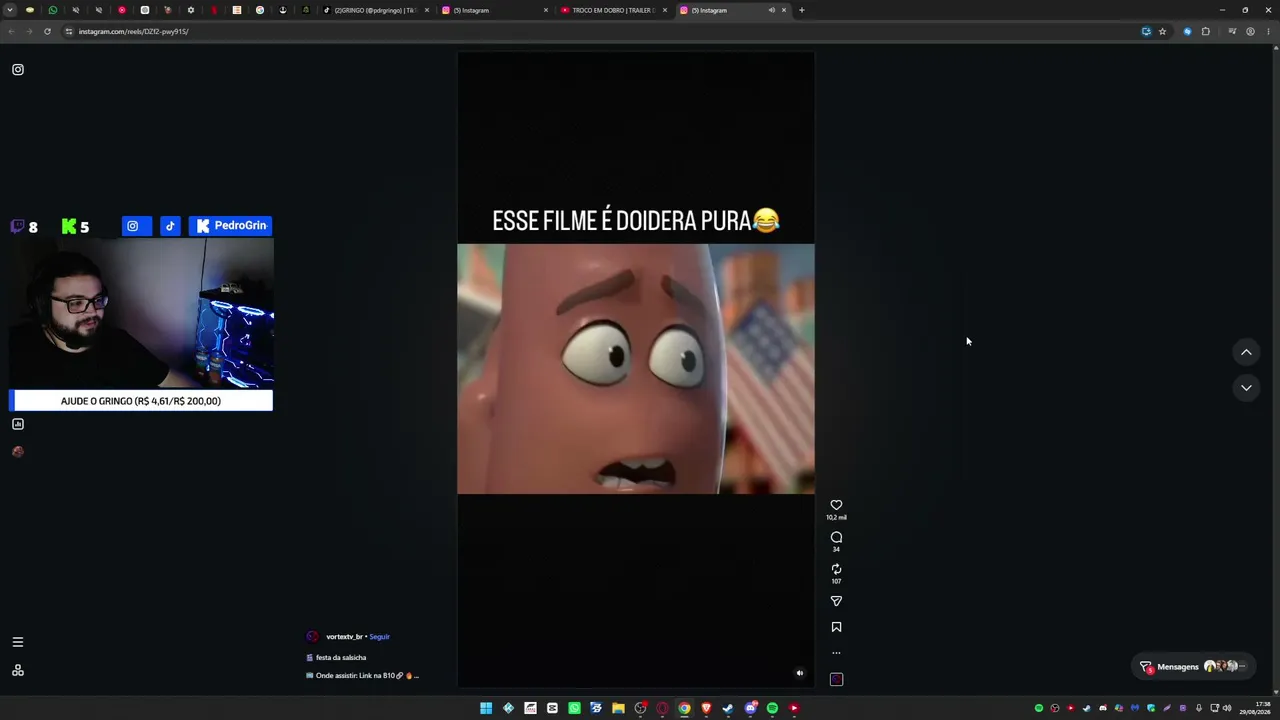The image size is (1280, 720).
Task: Open the vortextv_br avatar
Action: pyautogui.click(x=313, y=637)
